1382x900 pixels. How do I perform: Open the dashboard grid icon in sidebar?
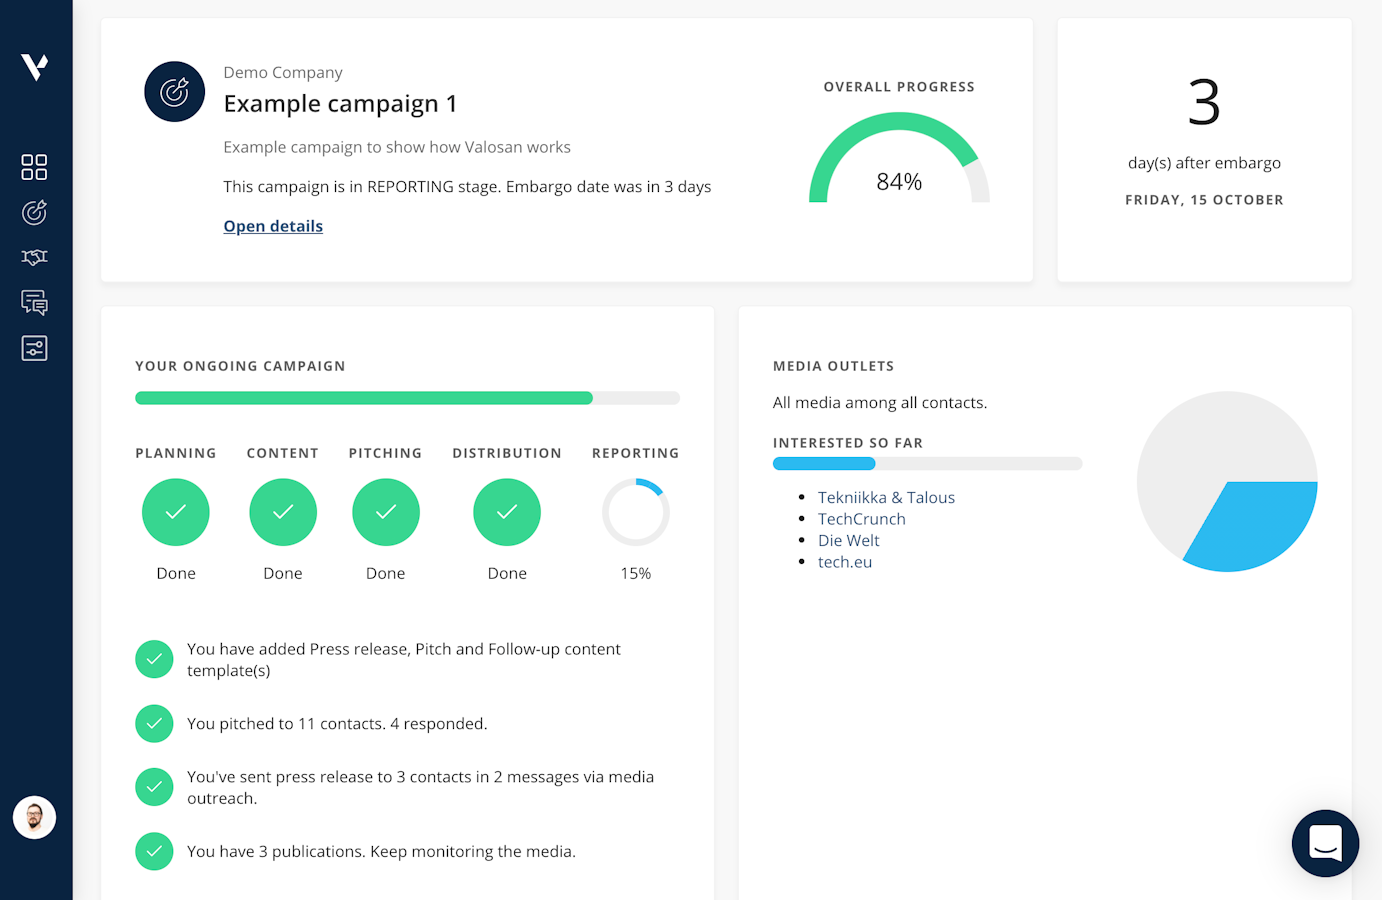pos(34,167)
